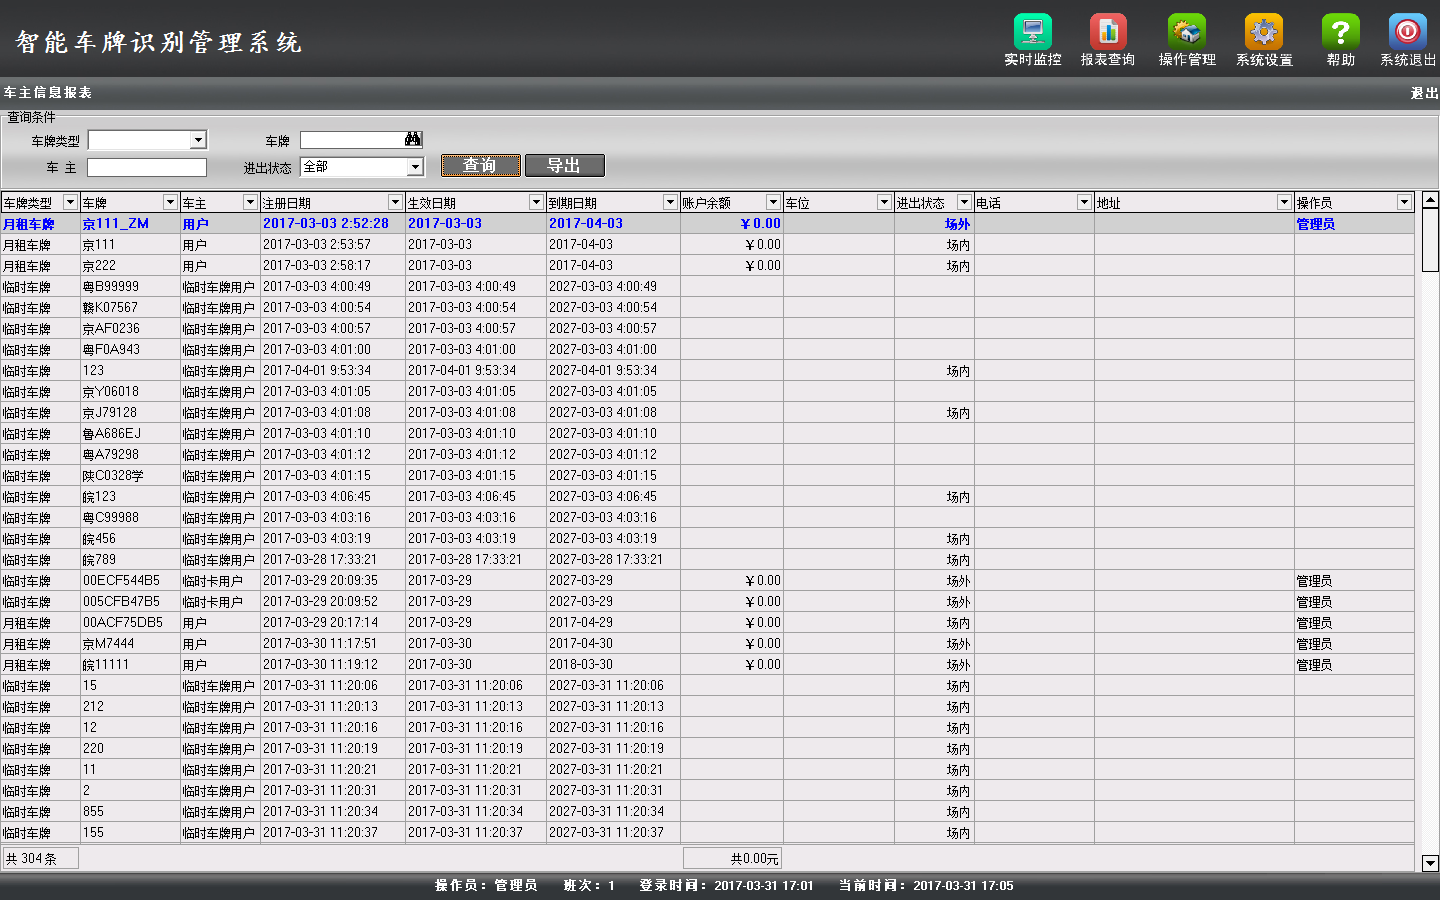1440x900 pixels.
Task: Type in the 车主 owner input field
Action: 147,168
